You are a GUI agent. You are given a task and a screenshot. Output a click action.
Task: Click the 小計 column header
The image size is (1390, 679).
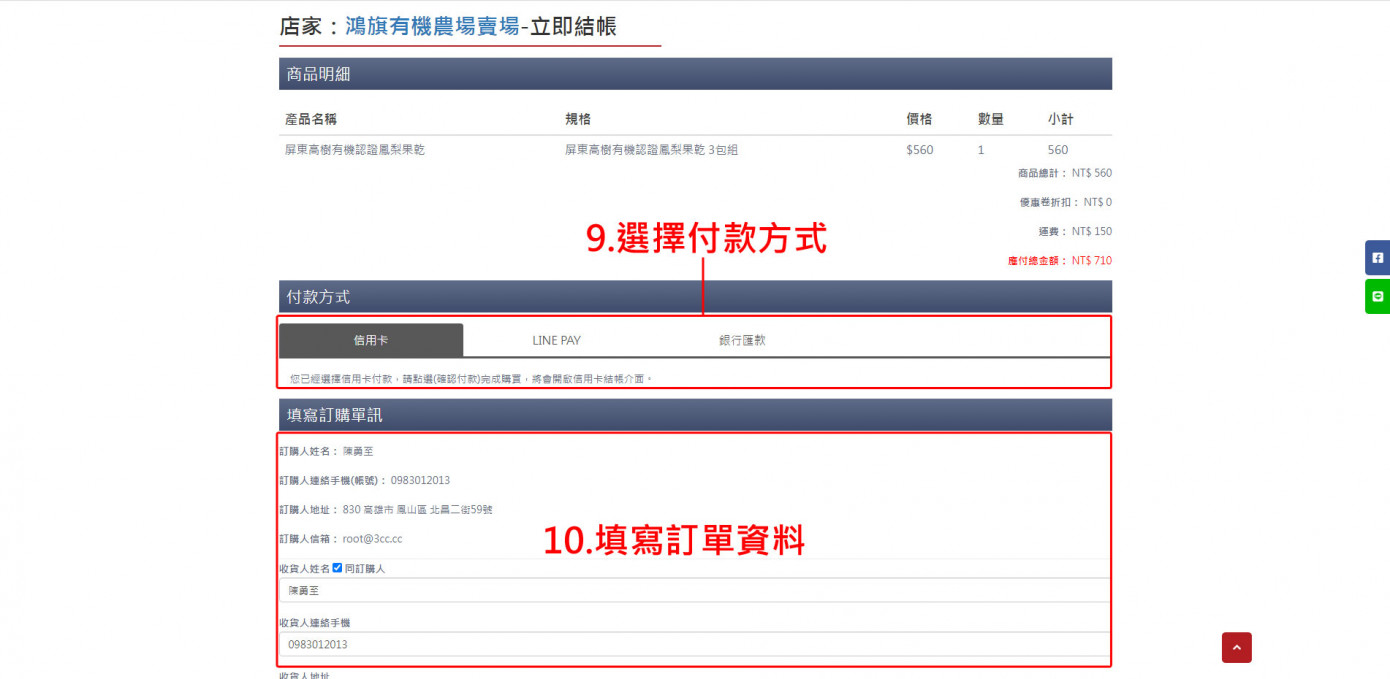1060,119
